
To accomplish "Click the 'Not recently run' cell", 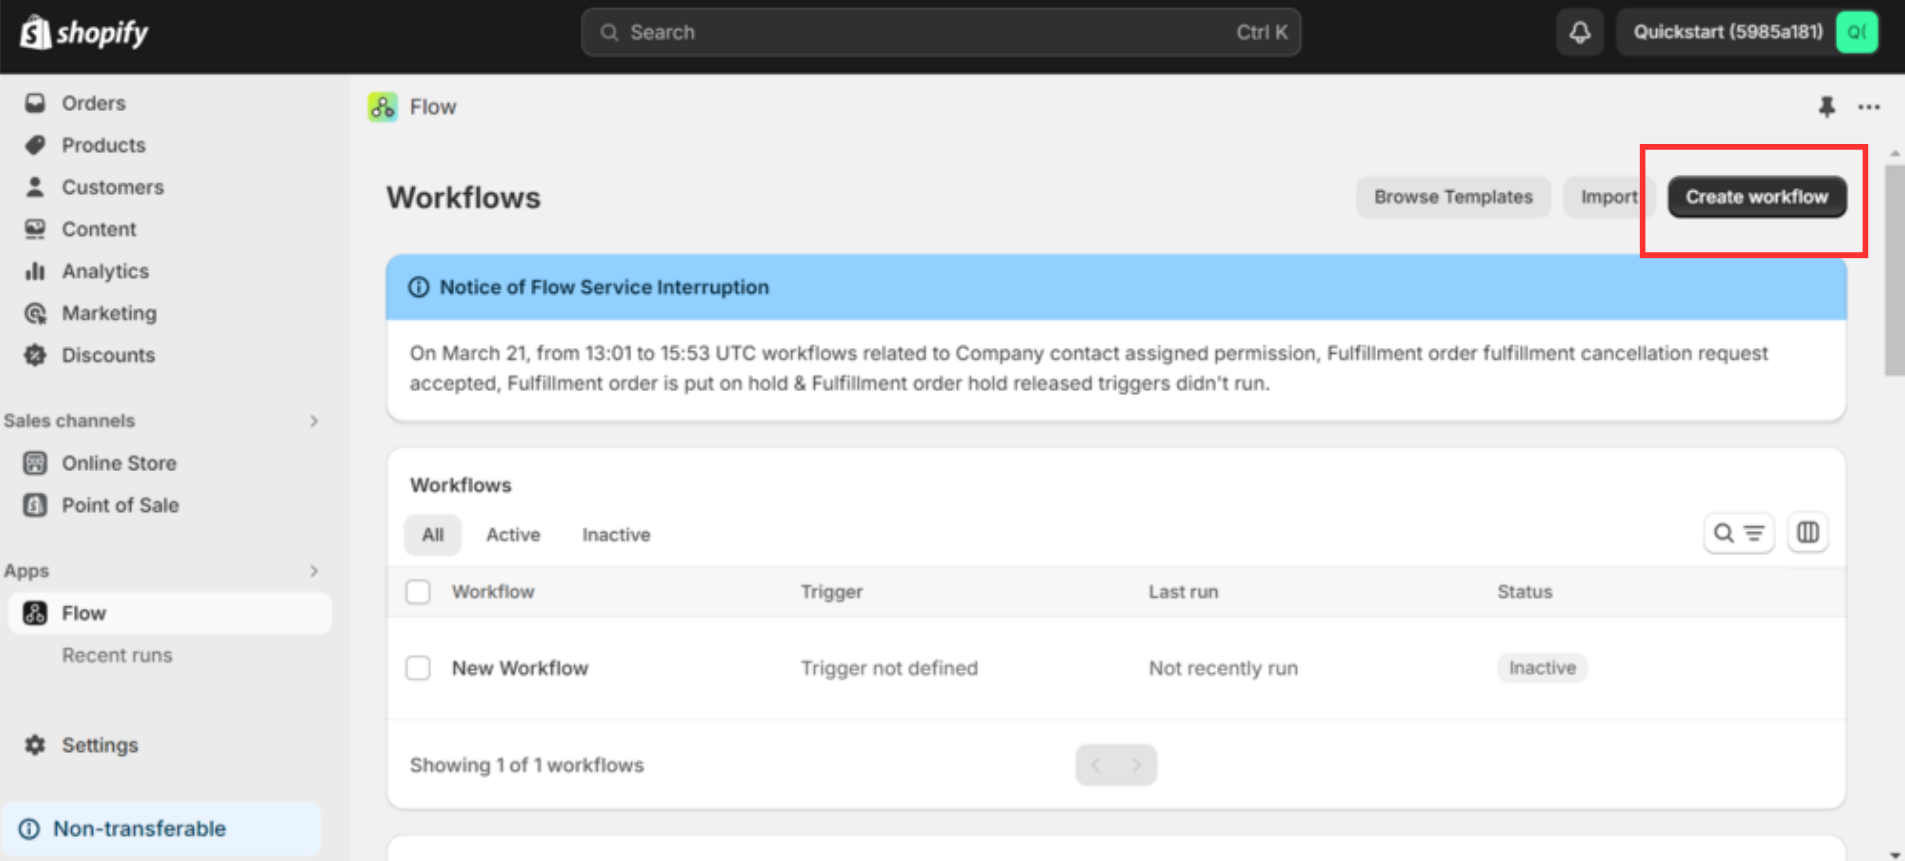I will [1223, 668].
